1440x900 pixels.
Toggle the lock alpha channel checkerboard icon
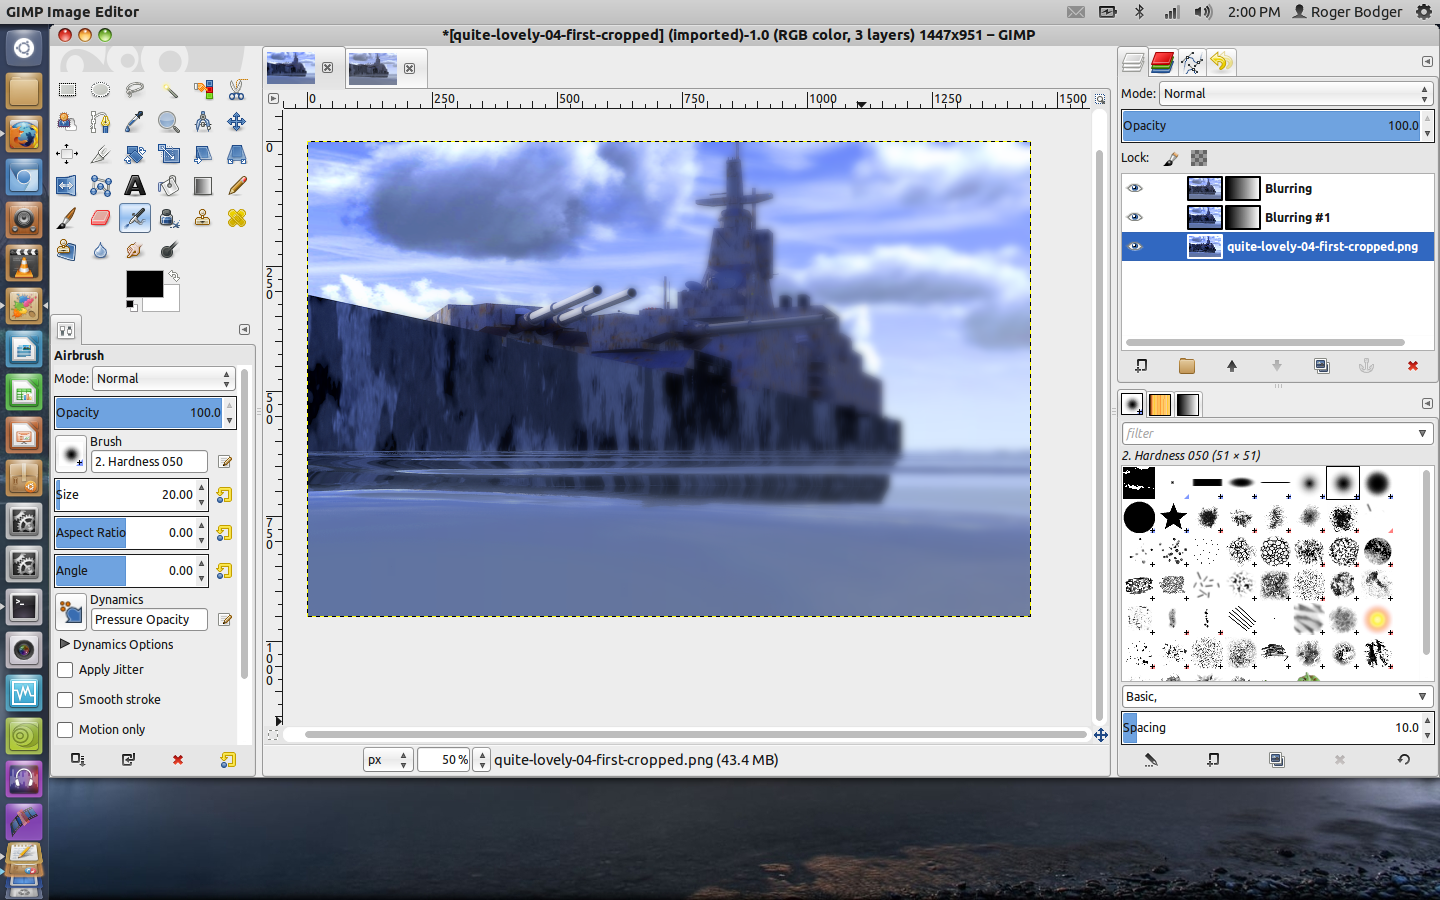tap(1199, 158)
